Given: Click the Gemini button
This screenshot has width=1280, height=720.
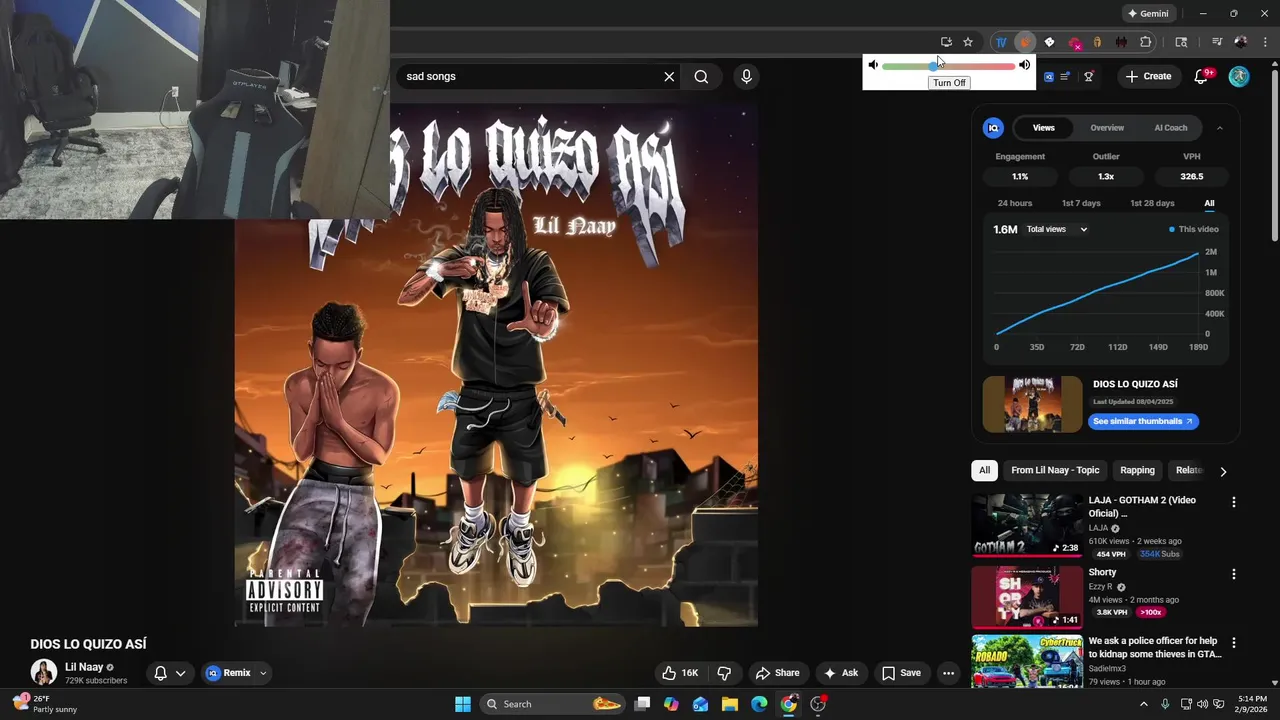Looking at the screenshot, I should pyautogui.click(x=1148, y=14).
